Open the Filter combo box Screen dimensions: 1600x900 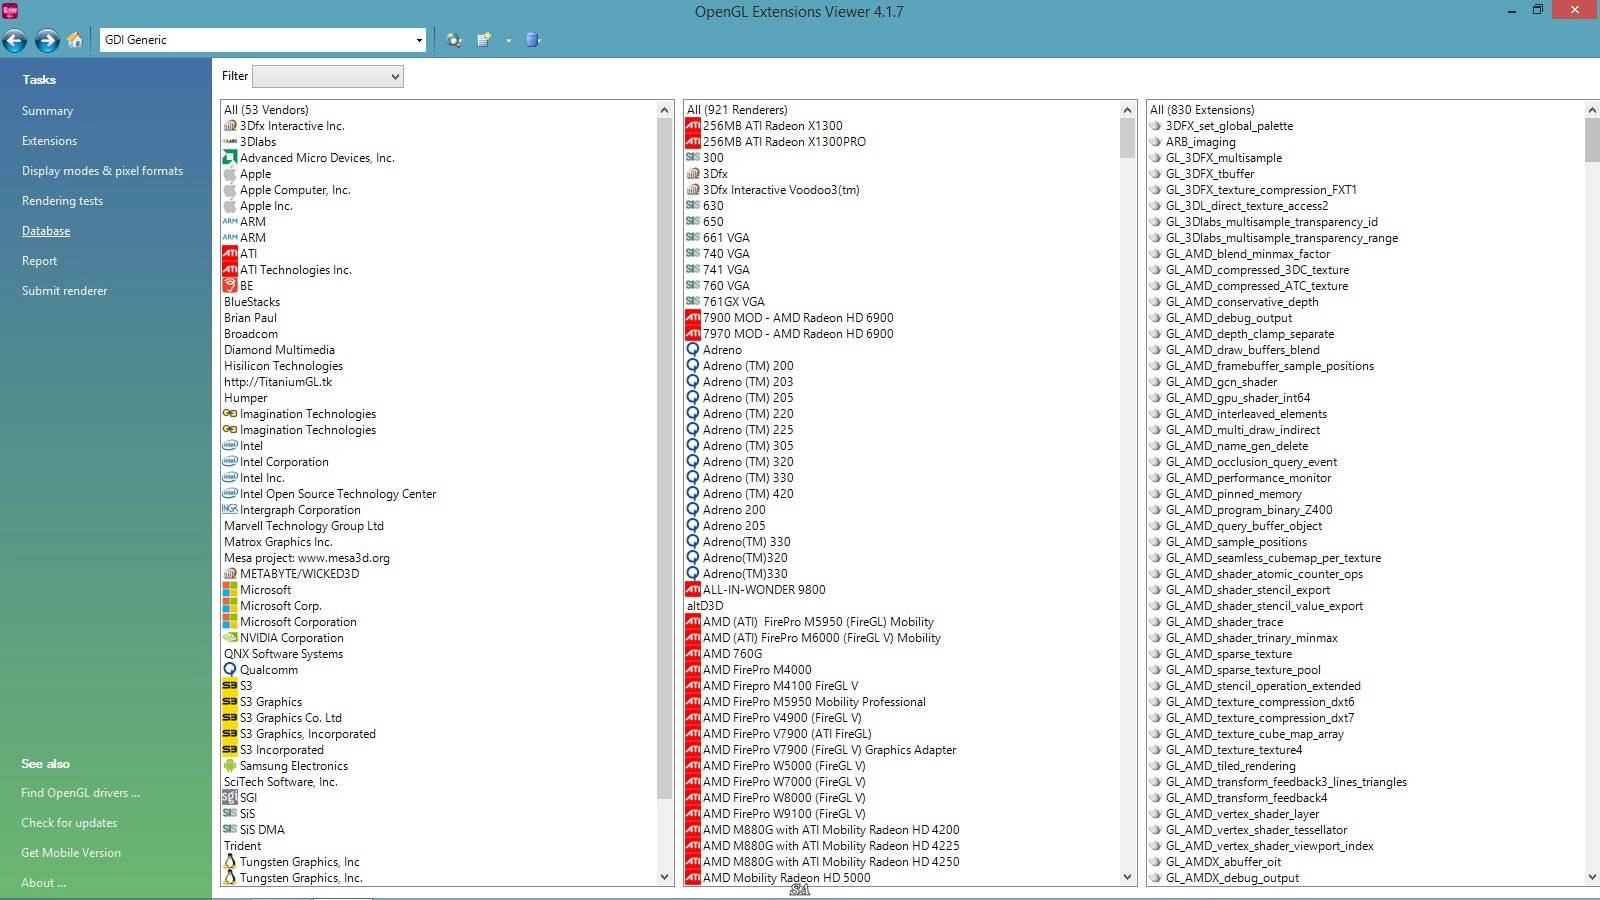[x=328, y=76]
